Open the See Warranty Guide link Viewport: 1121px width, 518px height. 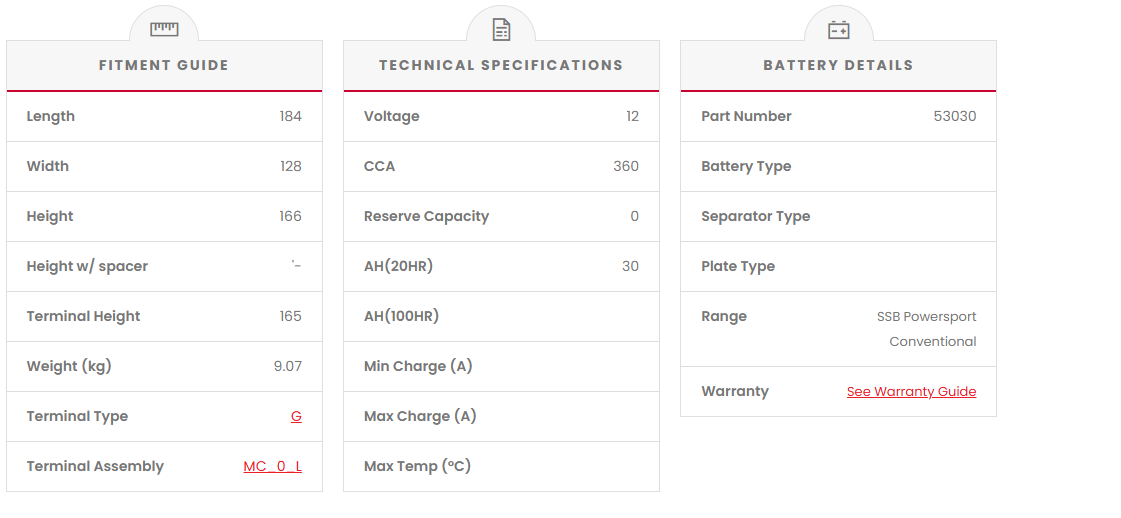click(x=911, y=392)
